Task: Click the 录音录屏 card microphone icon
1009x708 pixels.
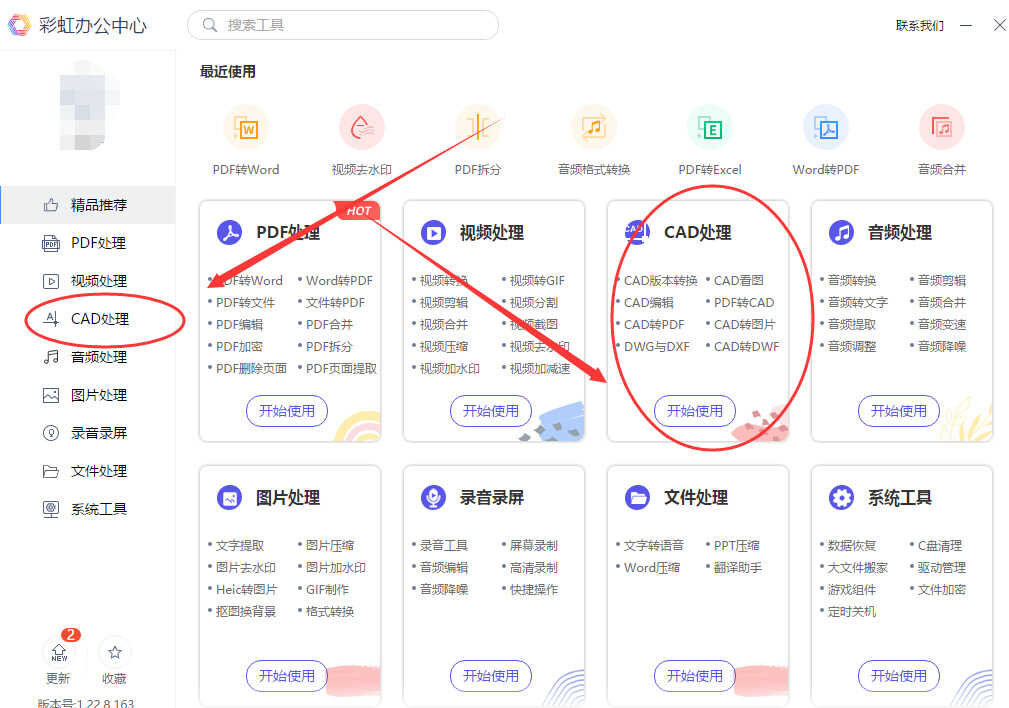Action: (x=433, y=498)
